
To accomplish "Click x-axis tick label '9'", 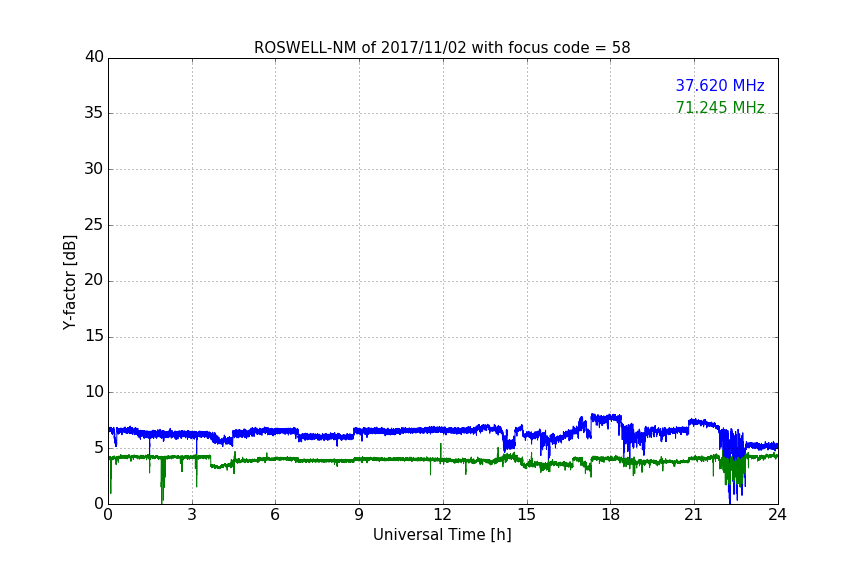I will [x=359, y=515].
